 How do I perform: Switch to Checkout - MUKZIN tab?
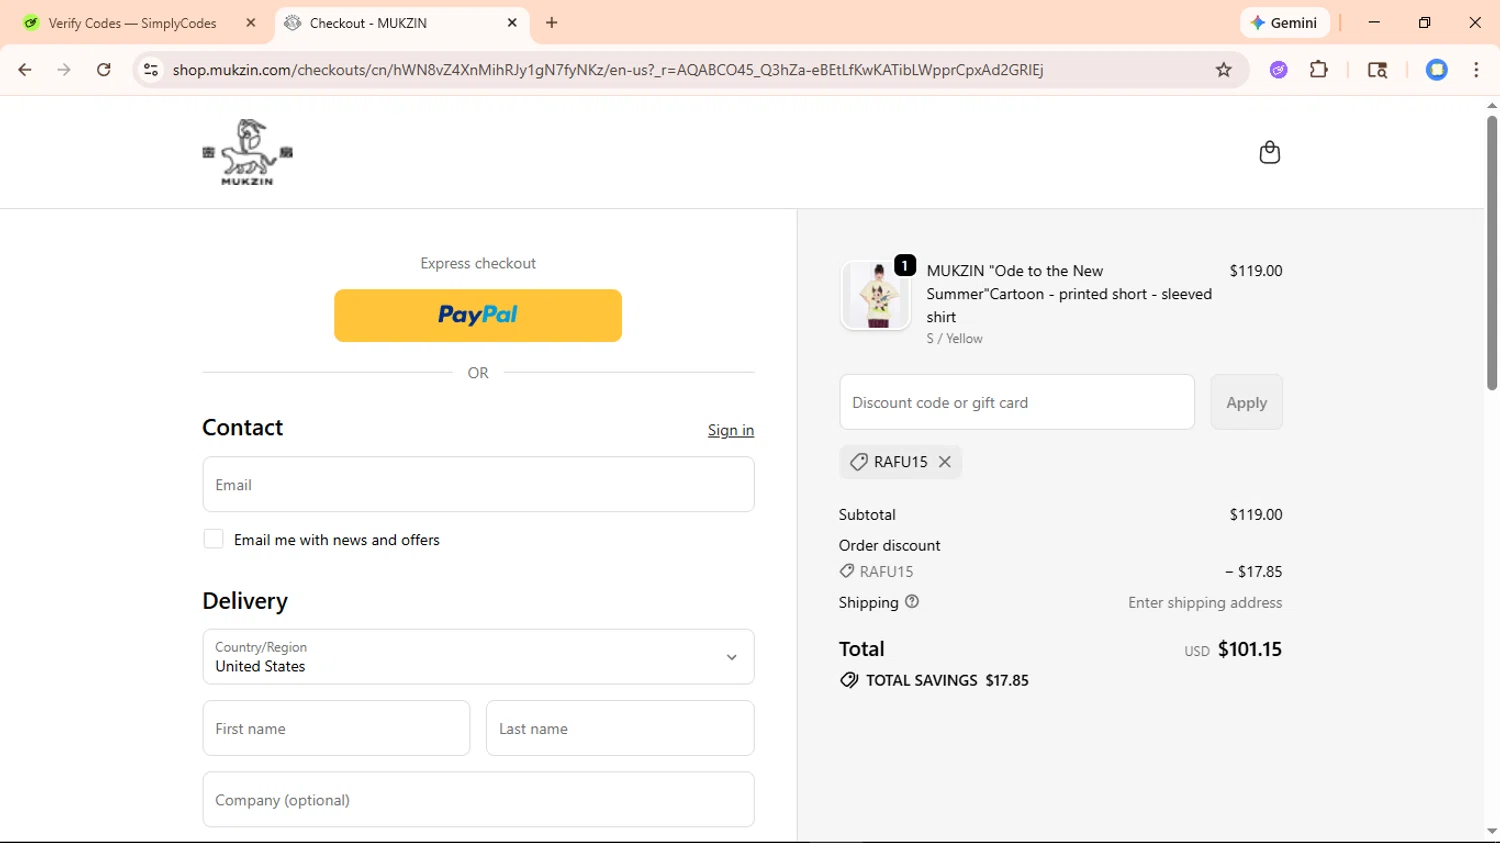click(x=400, y=23)
